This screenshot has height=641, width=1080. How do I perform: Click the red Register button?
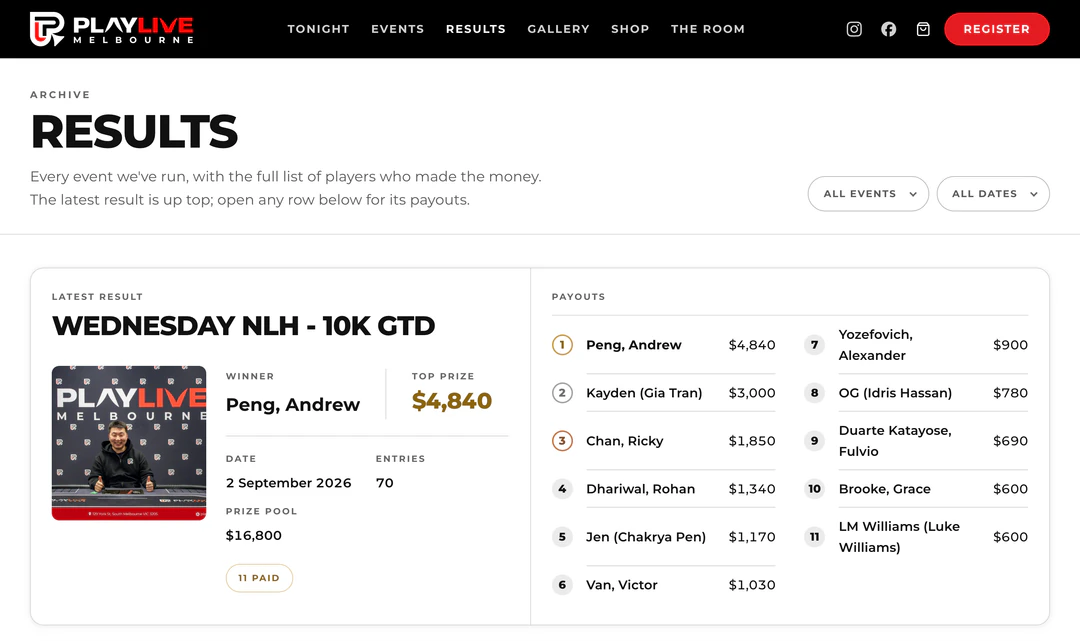(997, 29)
